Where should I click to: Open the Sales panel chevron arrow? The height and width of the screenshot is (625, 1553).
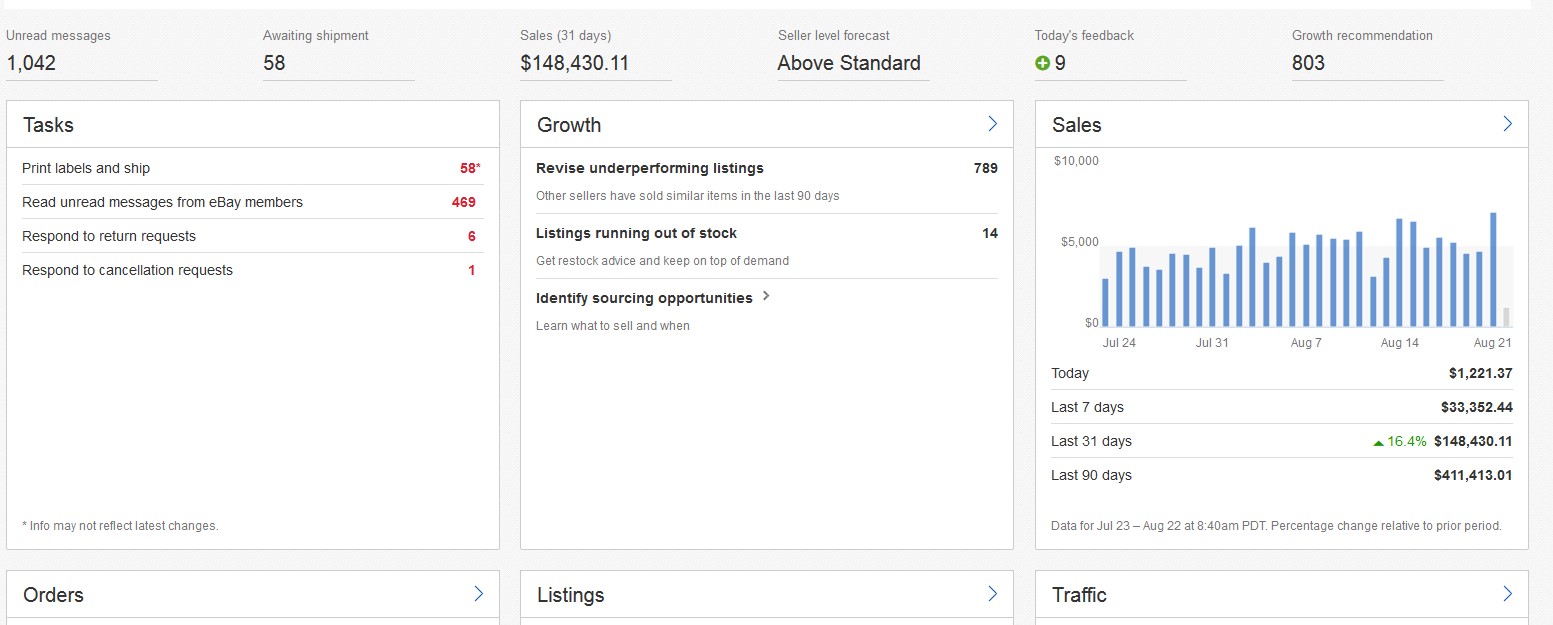click(x=1507, y=124)
